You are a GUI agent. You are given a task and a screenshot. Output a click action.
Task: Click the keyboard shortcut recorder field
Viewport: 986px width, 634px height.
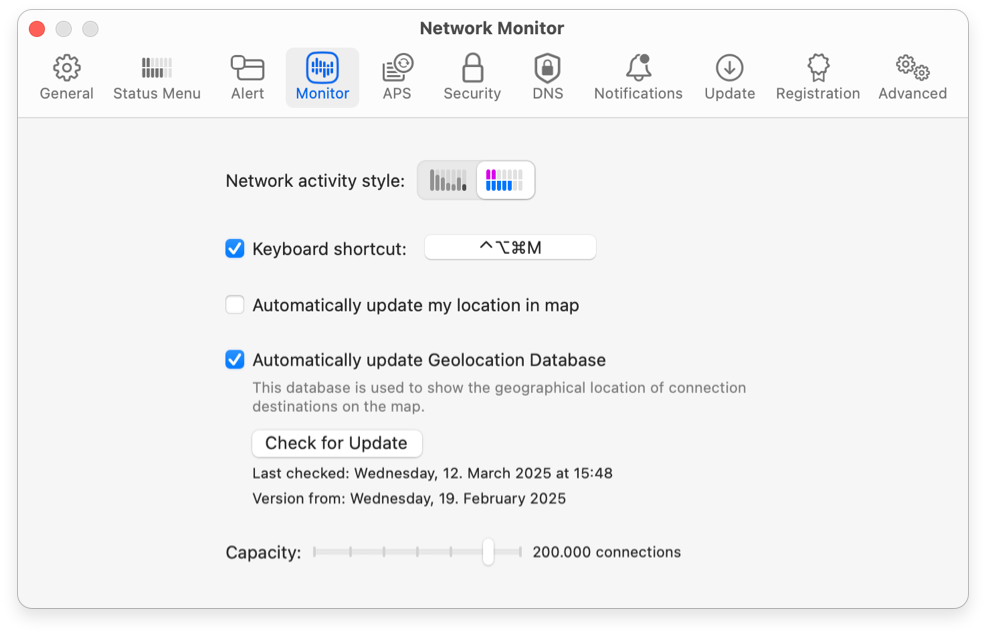510,247
